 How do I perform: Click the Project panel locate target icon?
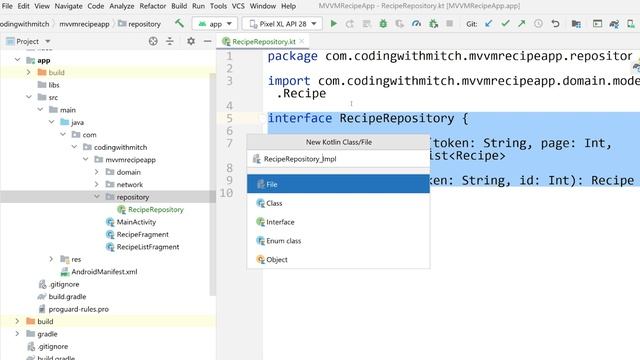153,41
